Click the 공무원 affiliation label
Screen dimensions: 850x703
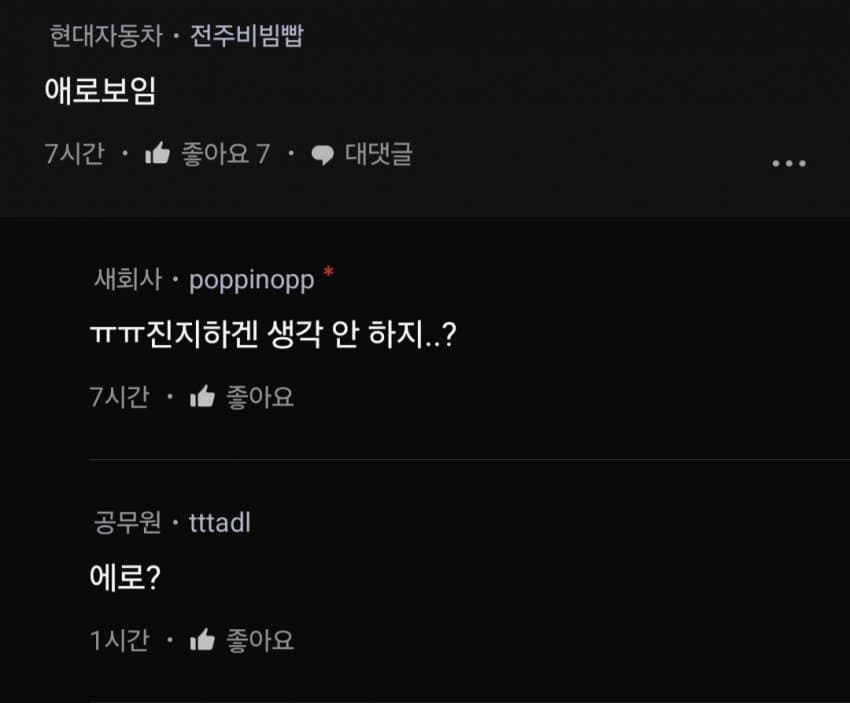pyautogui.click(x=128, y=523)
